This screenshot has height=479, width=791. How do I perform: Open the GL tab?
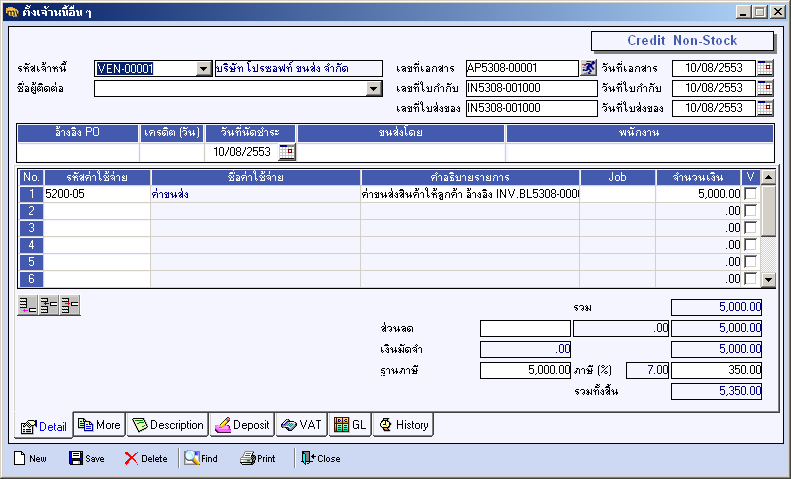click(350, 425)
